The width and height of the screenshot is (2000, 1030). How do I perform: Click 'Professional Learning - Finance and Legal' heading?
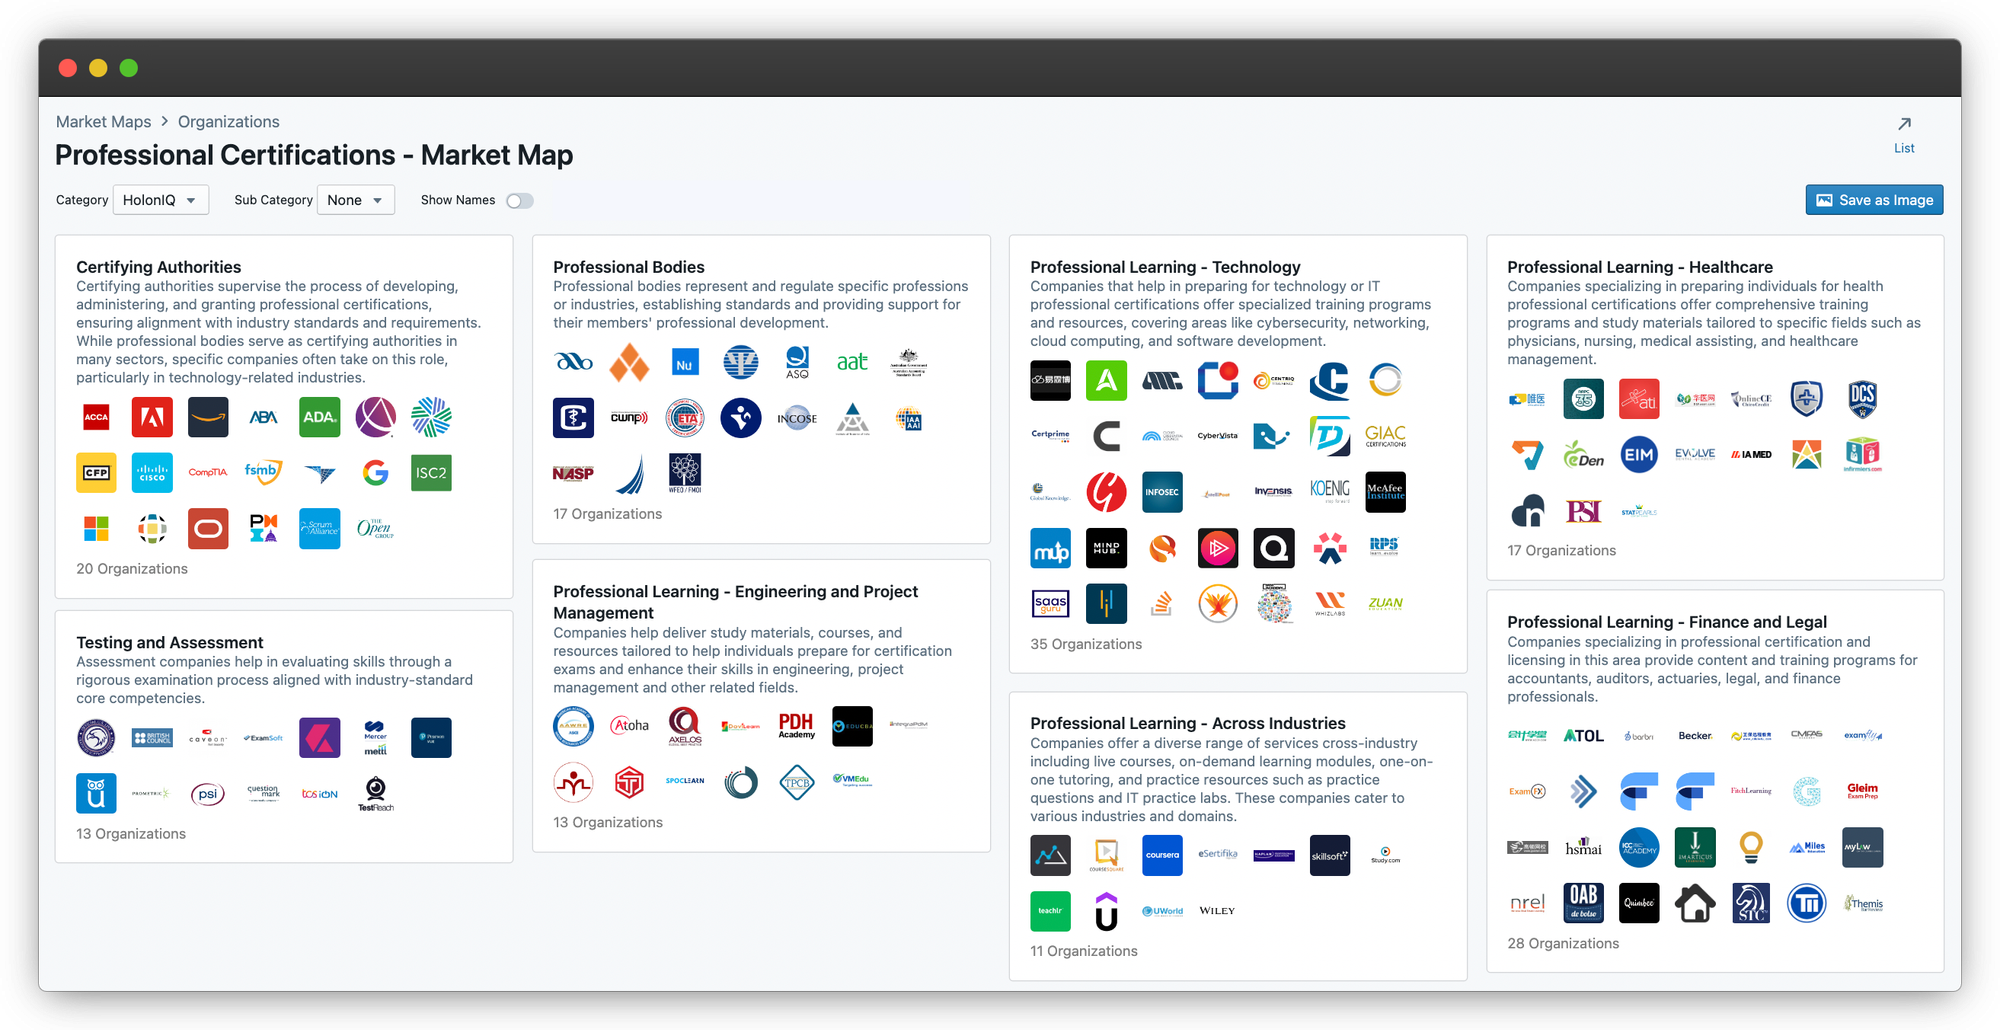click(x=1667, y=622)
